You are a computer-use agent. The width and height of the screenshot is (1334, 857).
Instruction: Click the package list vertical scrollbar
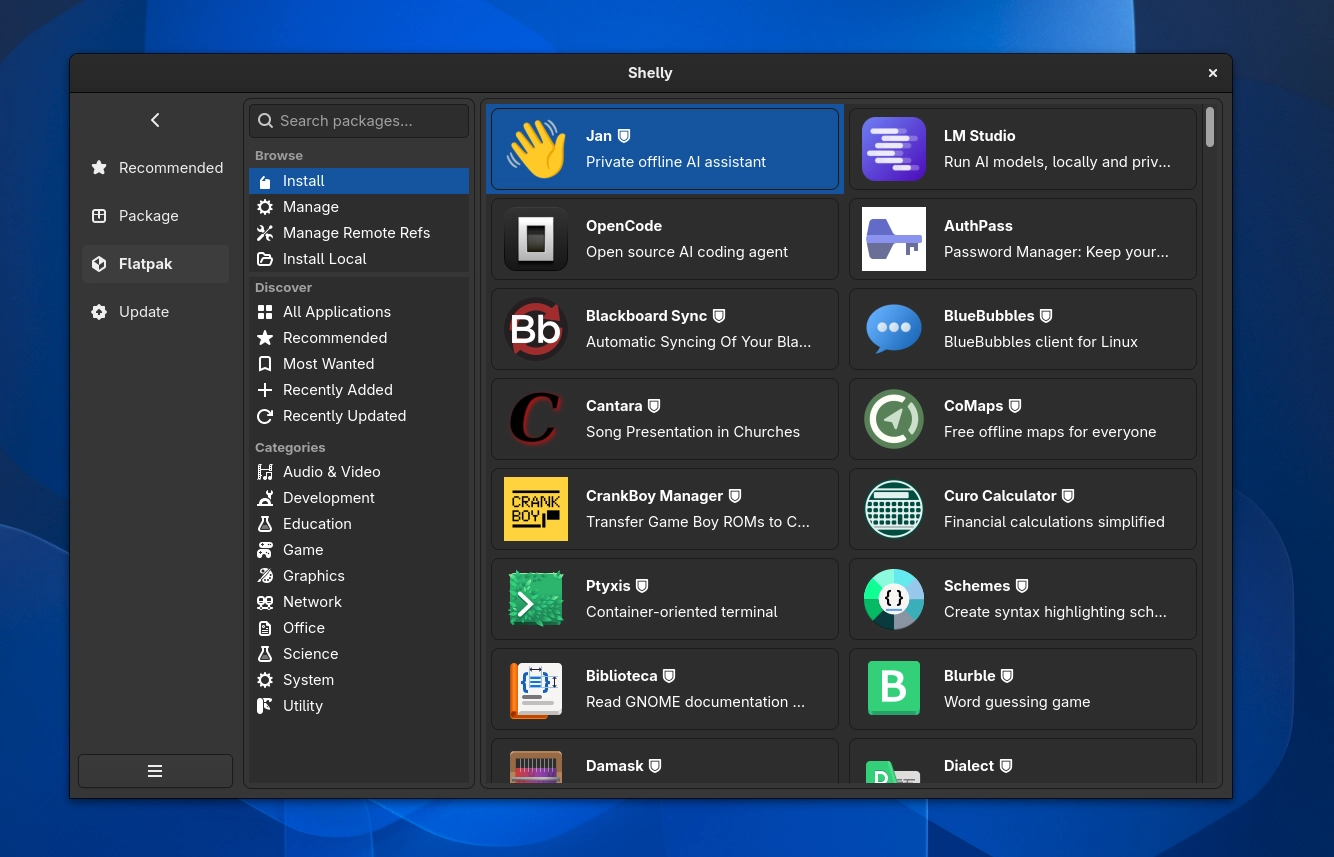[x=1210, y=127]
